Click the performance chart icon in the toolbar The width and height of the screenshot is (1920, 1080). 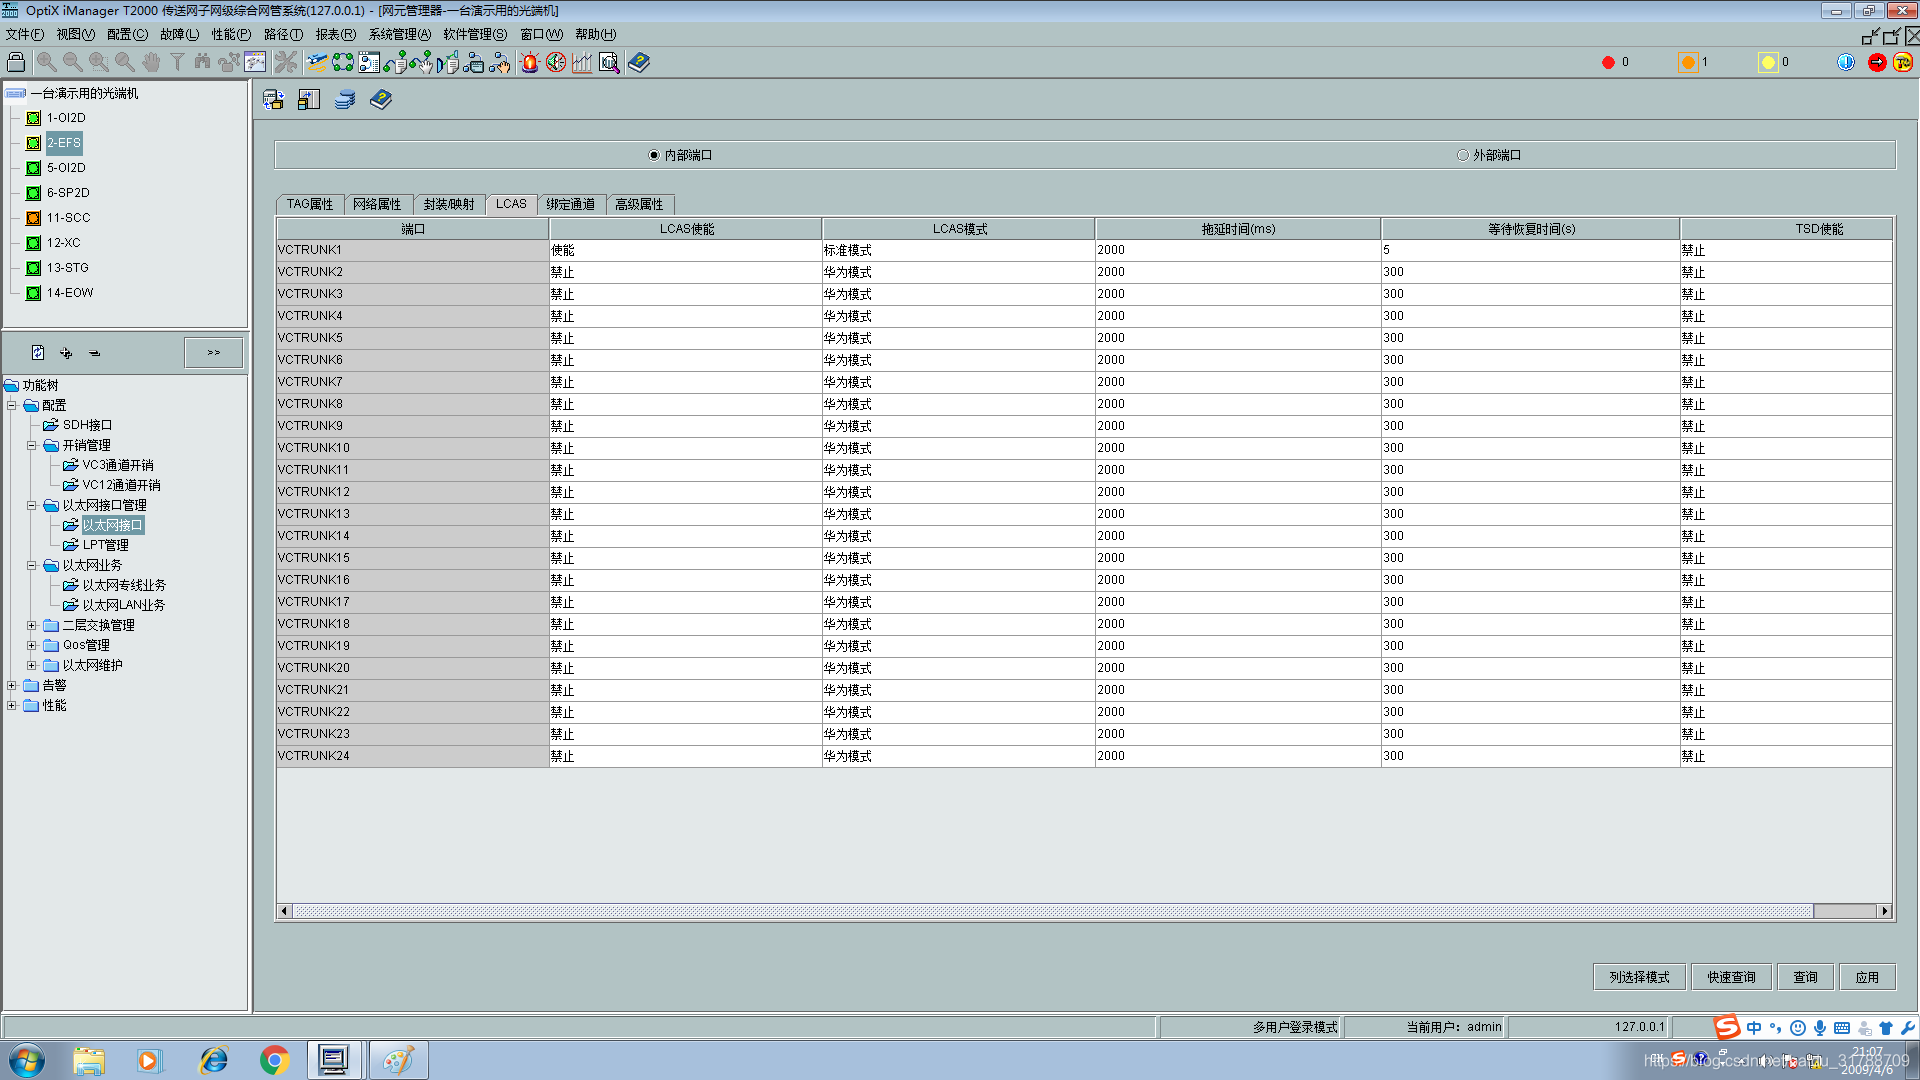click(x=582, y=62)
